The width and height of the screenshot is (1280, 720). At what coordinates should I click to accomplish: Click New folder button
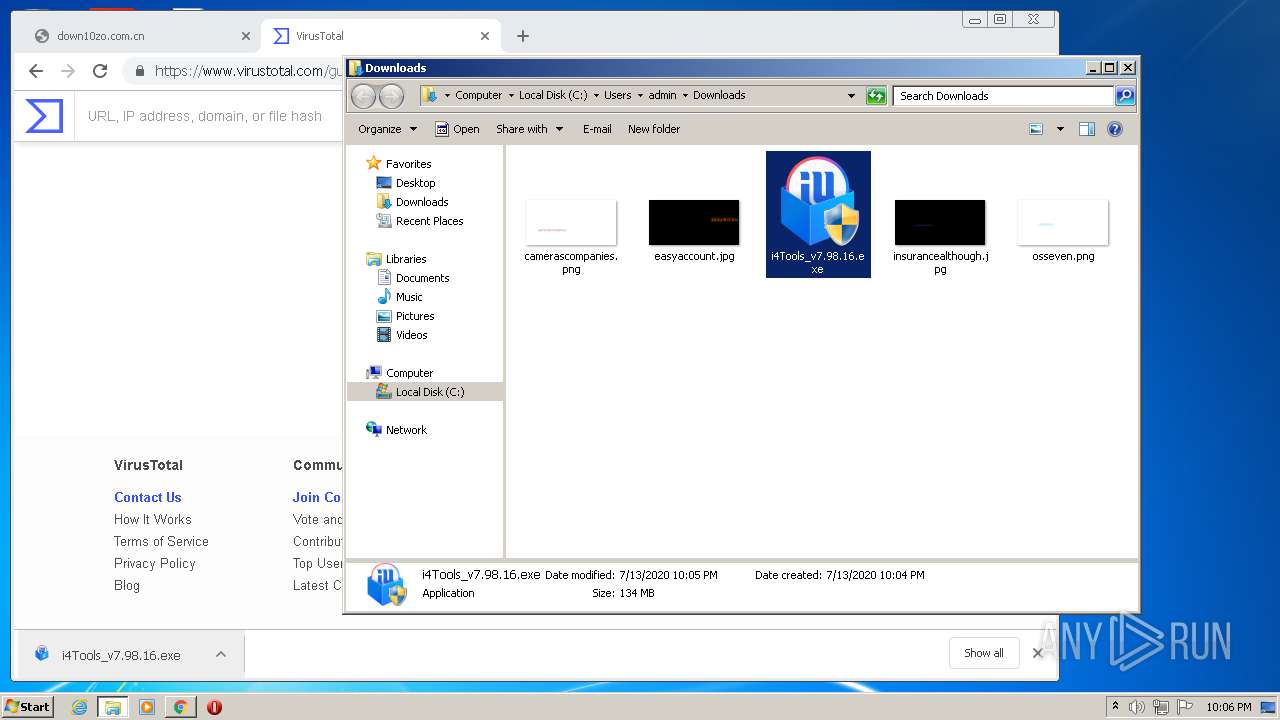(x=654, y=129)
